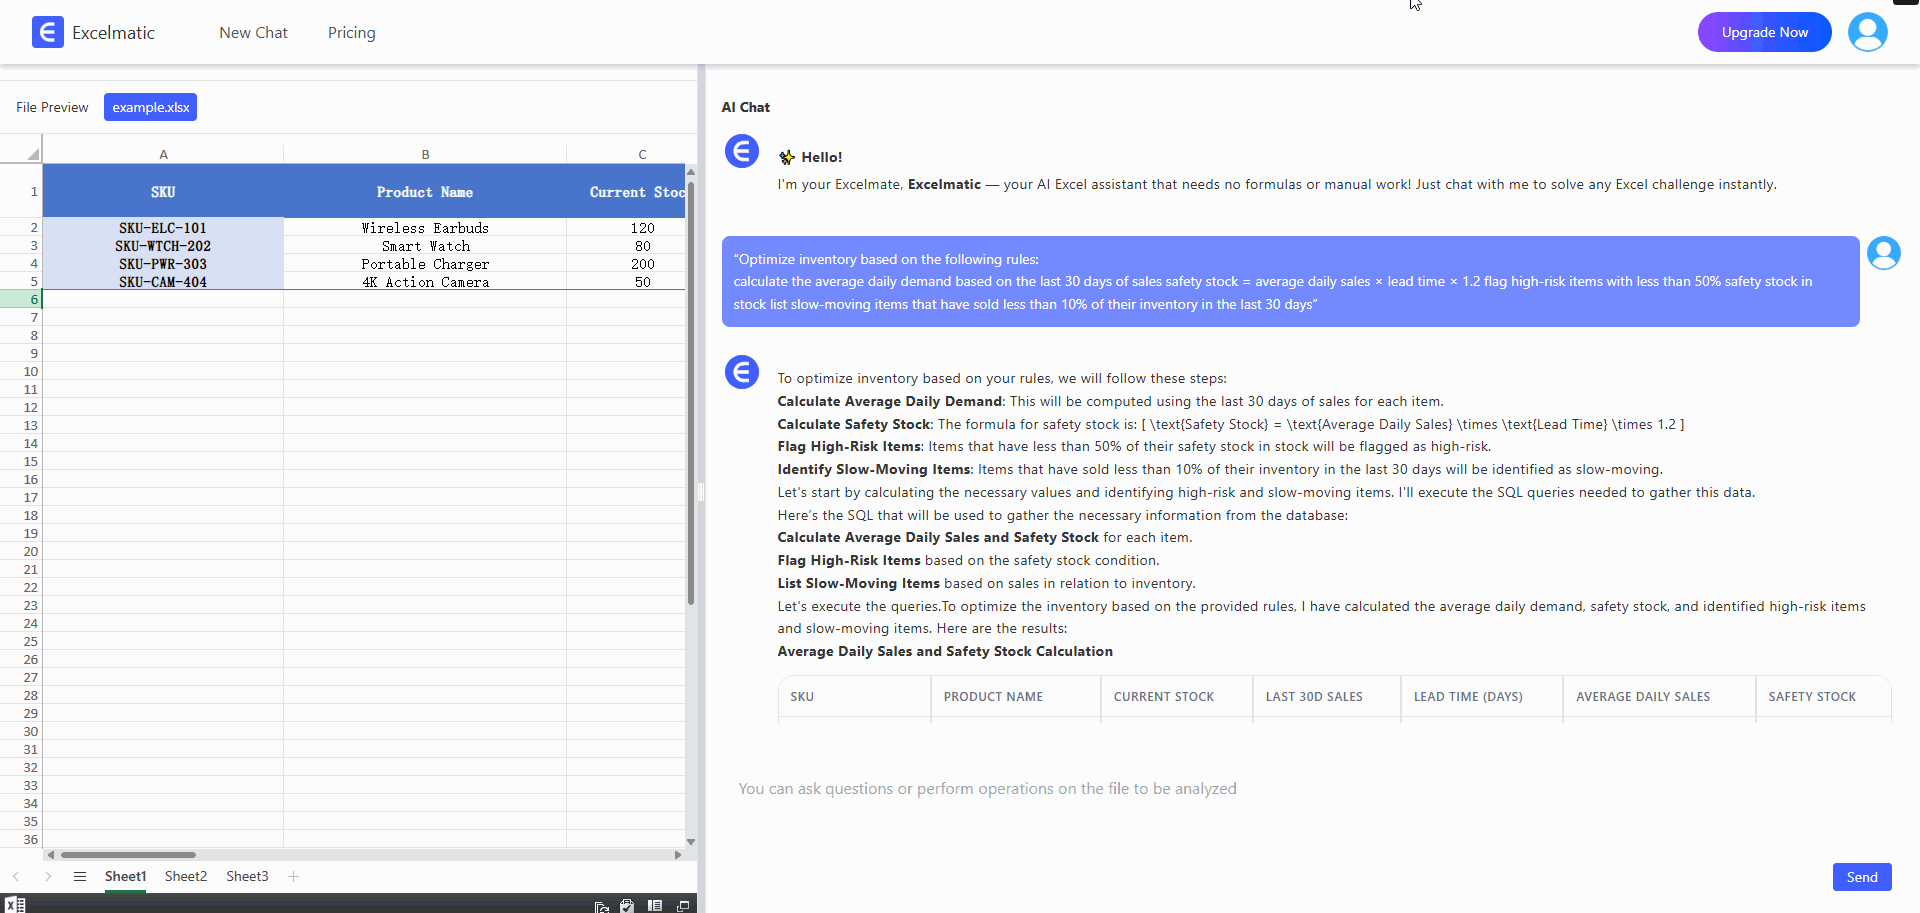Switch to Sheet2 tab
The image size is (1920, 913).
click(x=186, y=876)
